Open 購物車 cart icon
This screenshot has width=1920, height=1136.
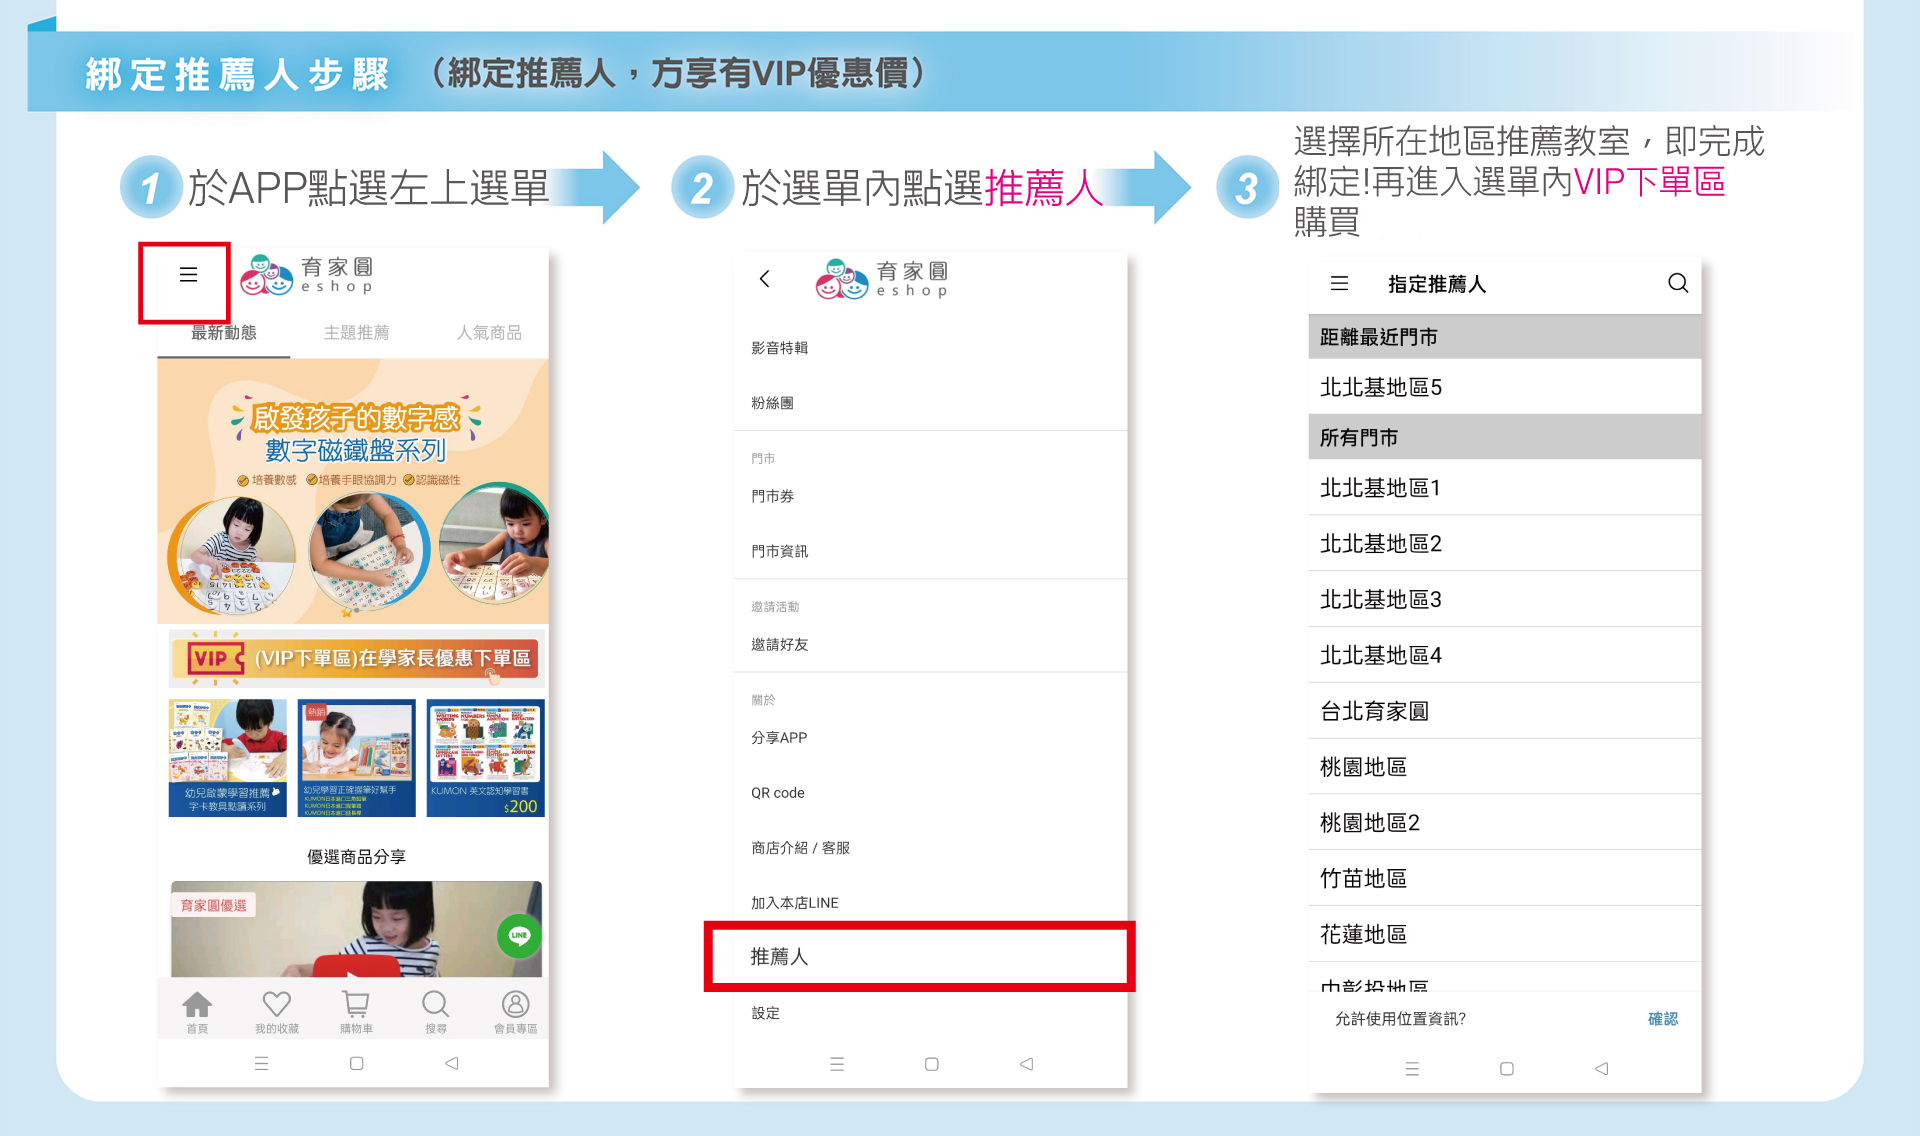coord(356,1012)
